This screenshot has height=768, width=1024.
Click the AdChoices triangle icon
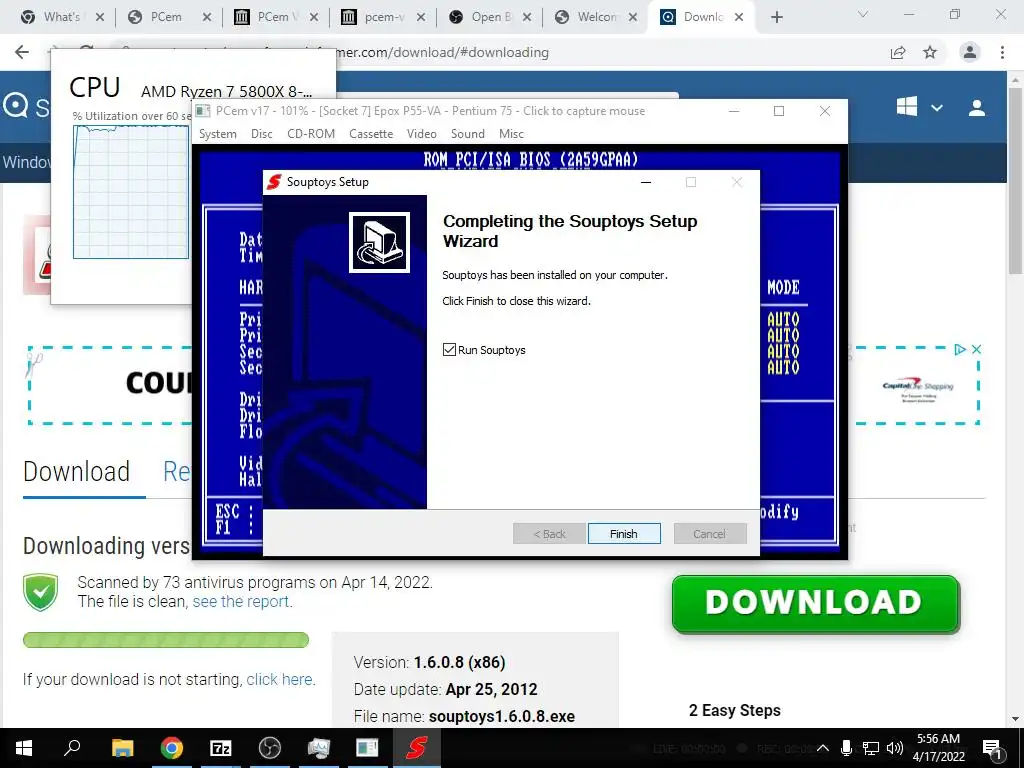960,349
